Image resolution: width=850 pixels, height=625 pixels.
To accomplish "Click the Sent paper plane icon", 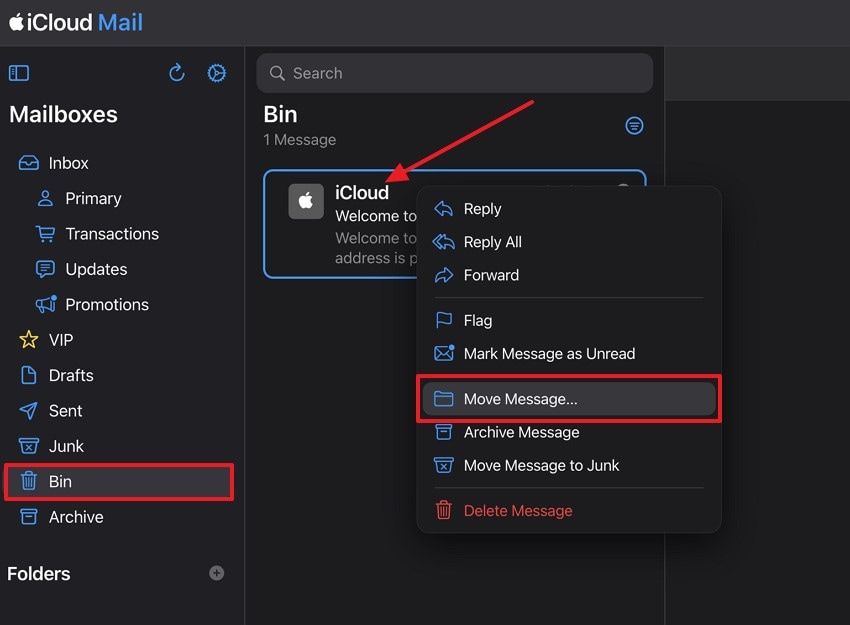I will click(29, 410).
